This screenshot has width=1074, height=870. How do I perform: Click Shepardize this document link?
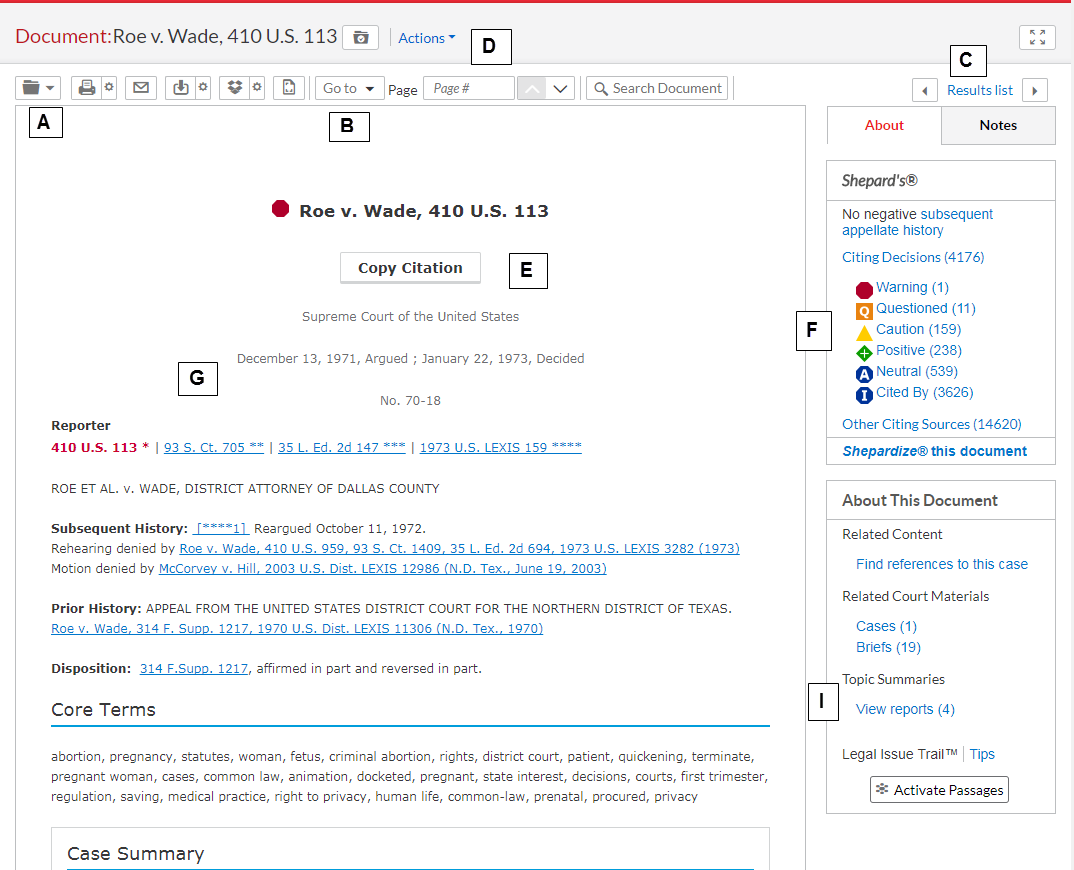point(934,451)
